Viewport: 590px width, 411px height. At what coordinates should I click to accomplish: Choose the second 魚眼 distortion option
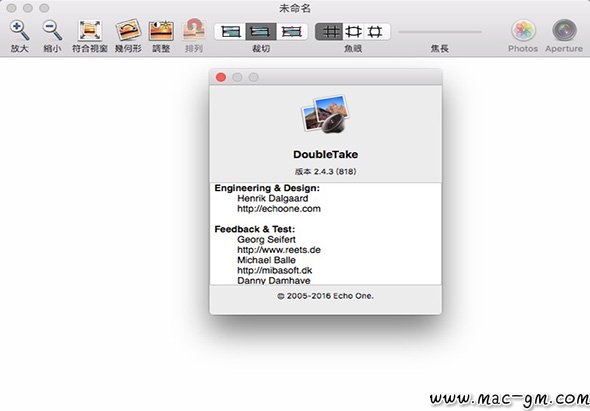(353, 32)
